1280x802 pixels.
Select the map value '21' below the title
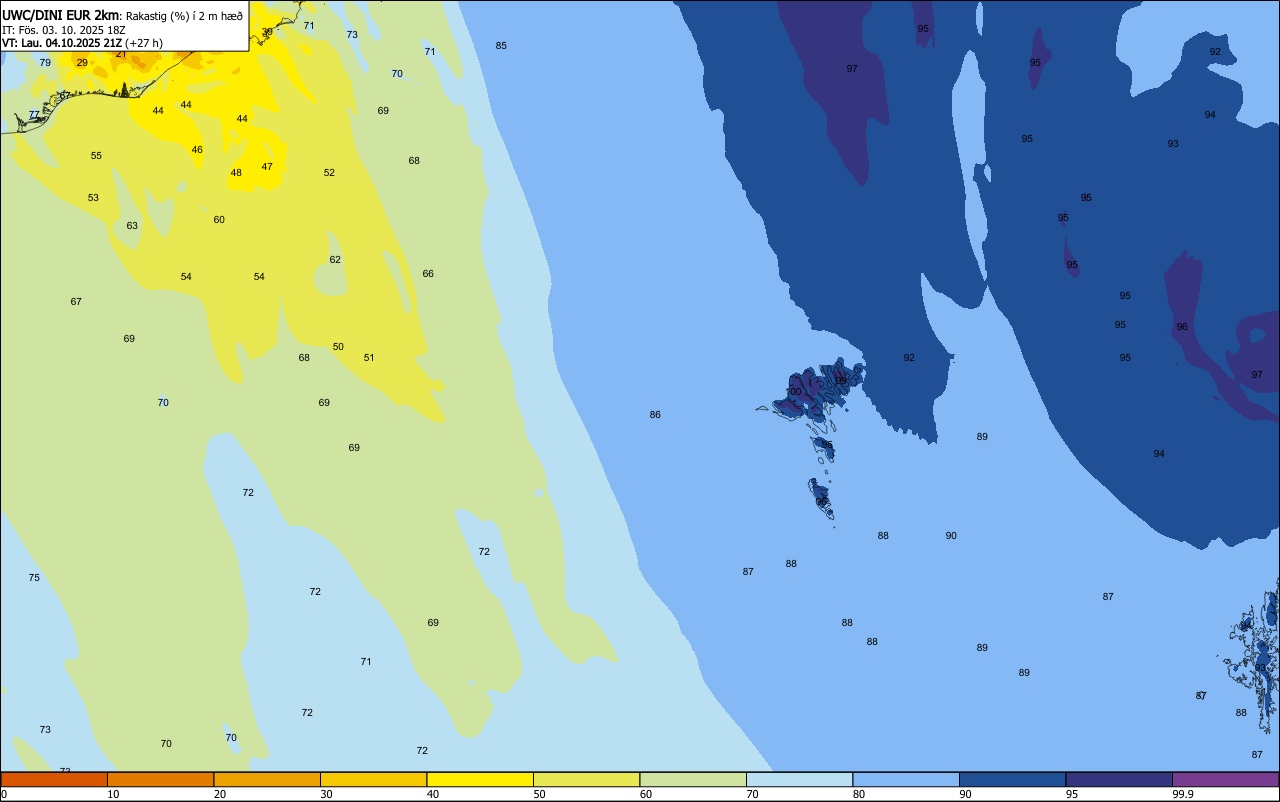click(x=121, y=54)
